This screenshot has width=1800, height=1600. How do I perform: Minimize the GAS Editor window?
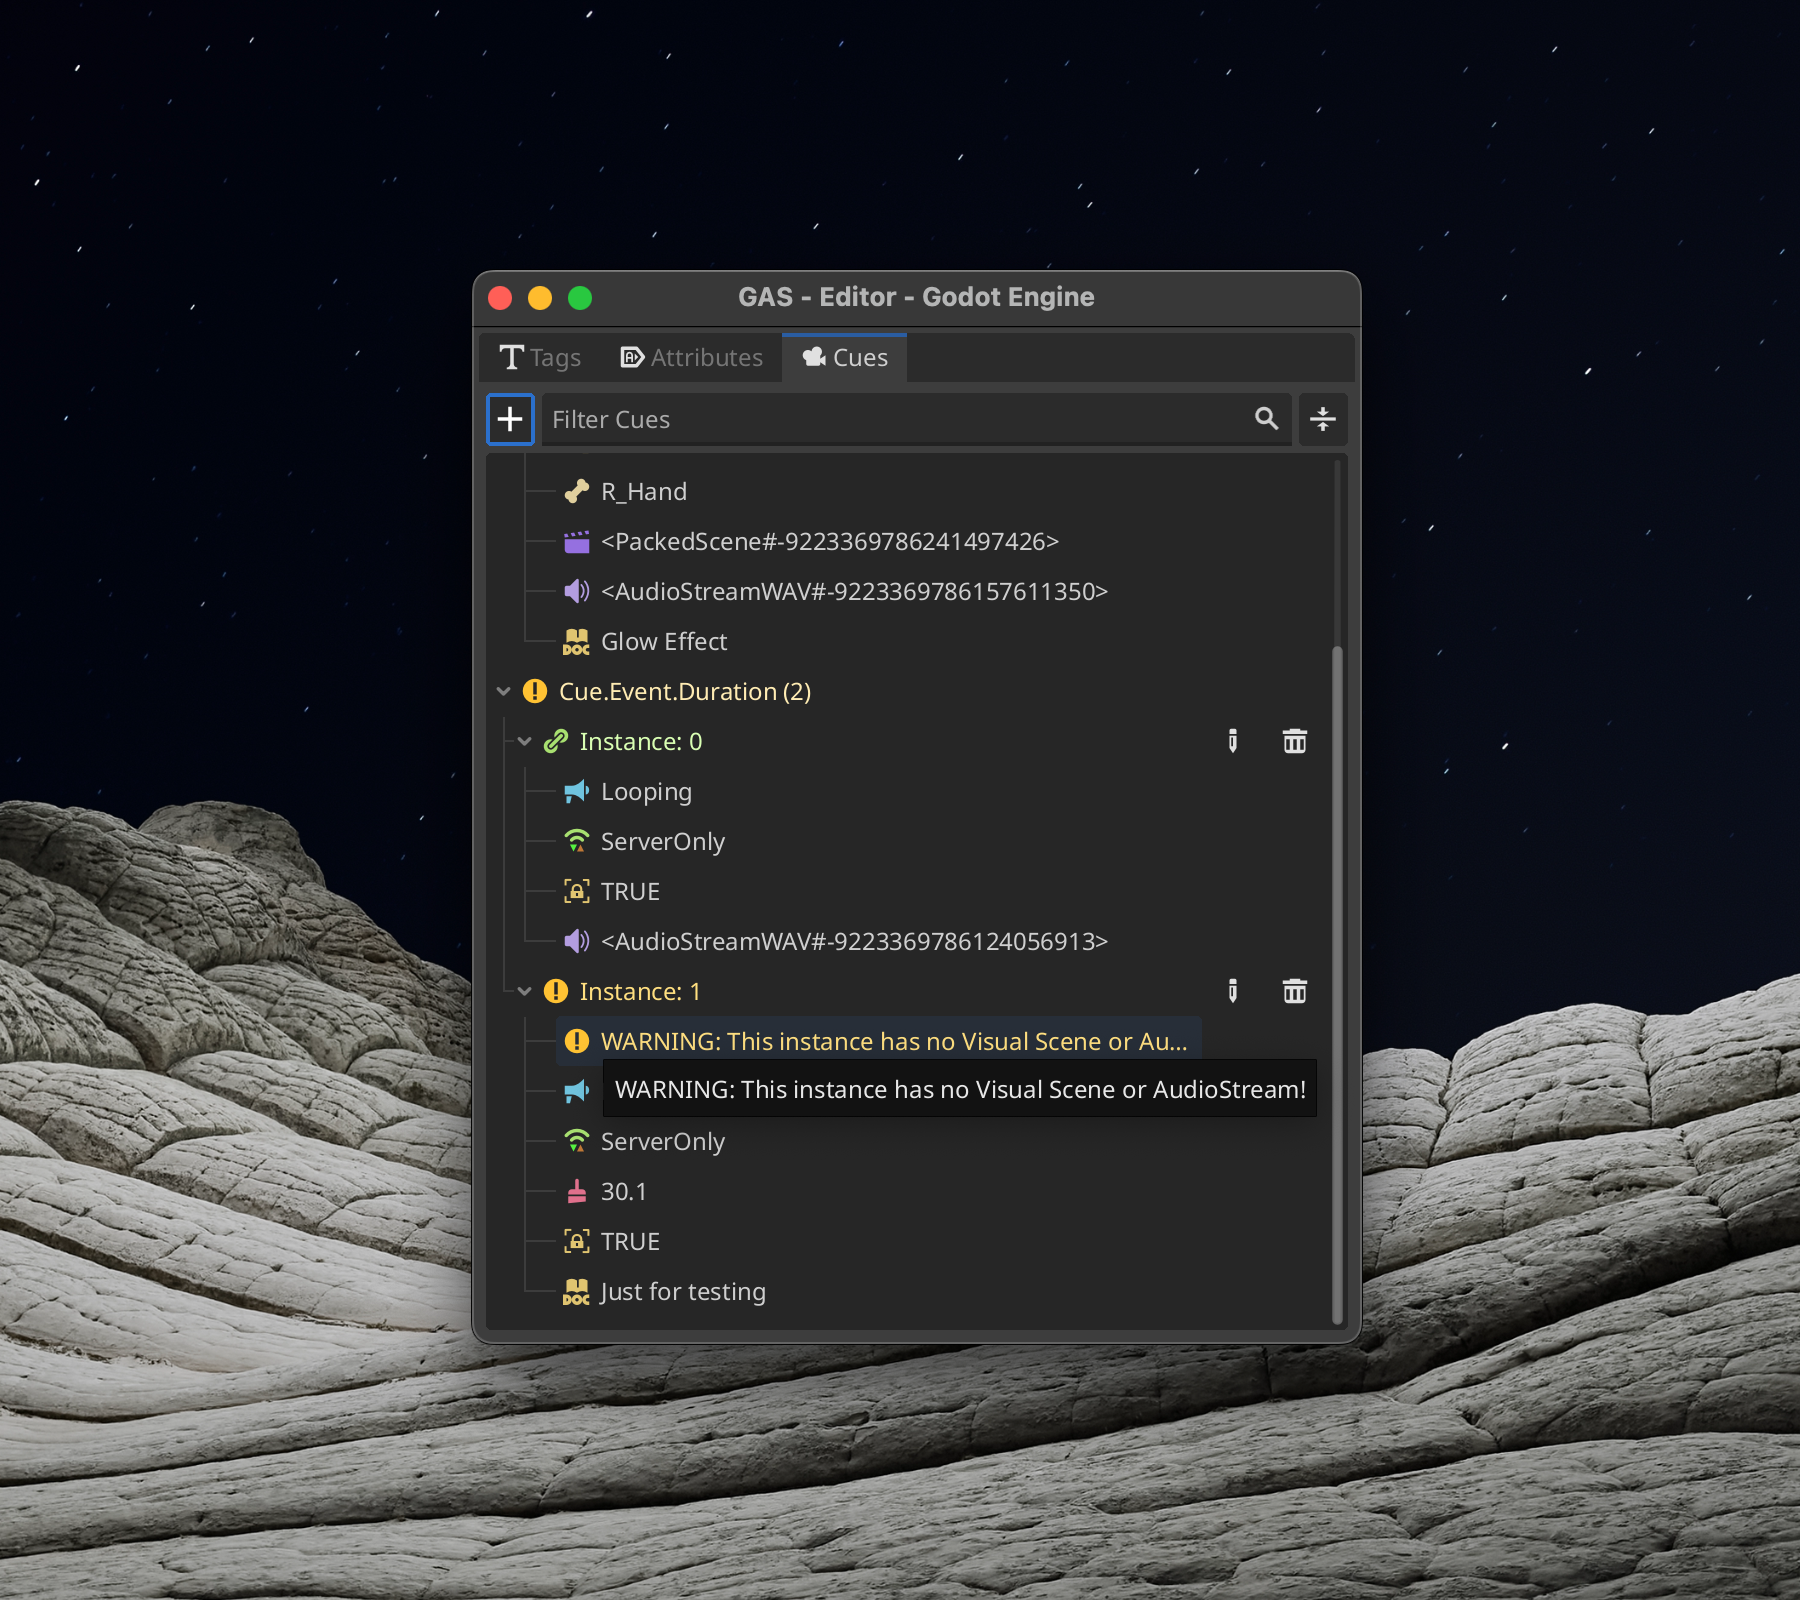pos(540,298)
